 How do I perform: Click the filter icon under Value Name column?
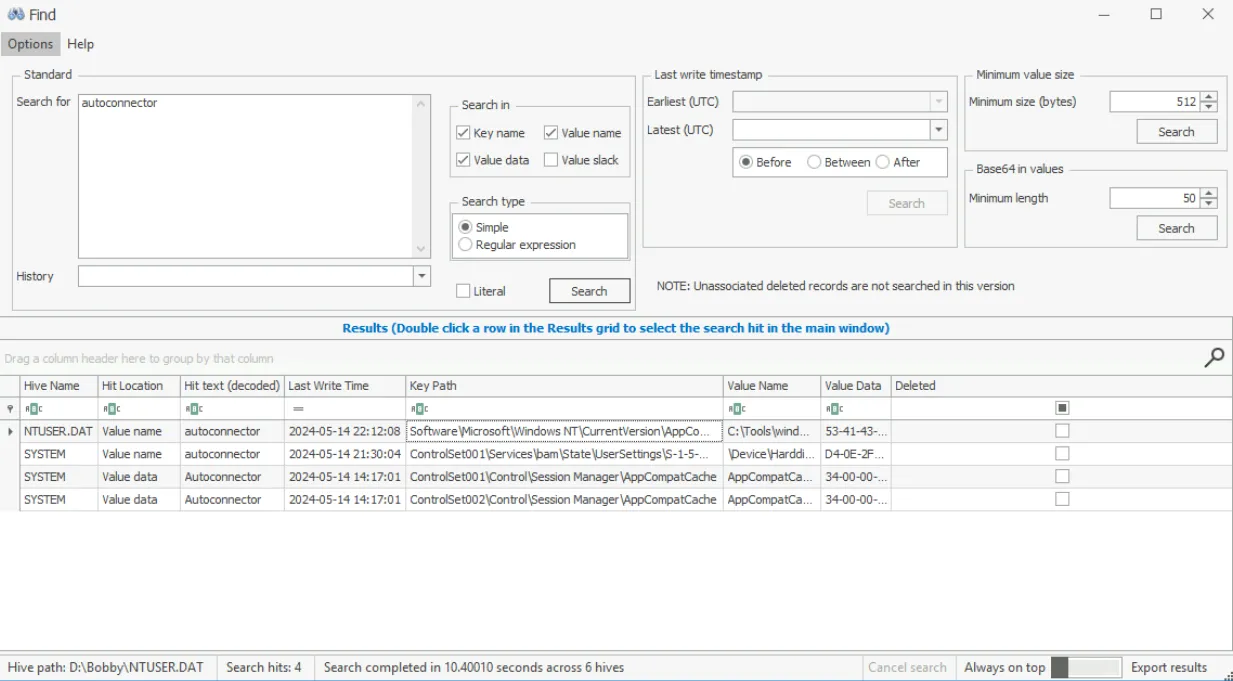click(737, 409)
